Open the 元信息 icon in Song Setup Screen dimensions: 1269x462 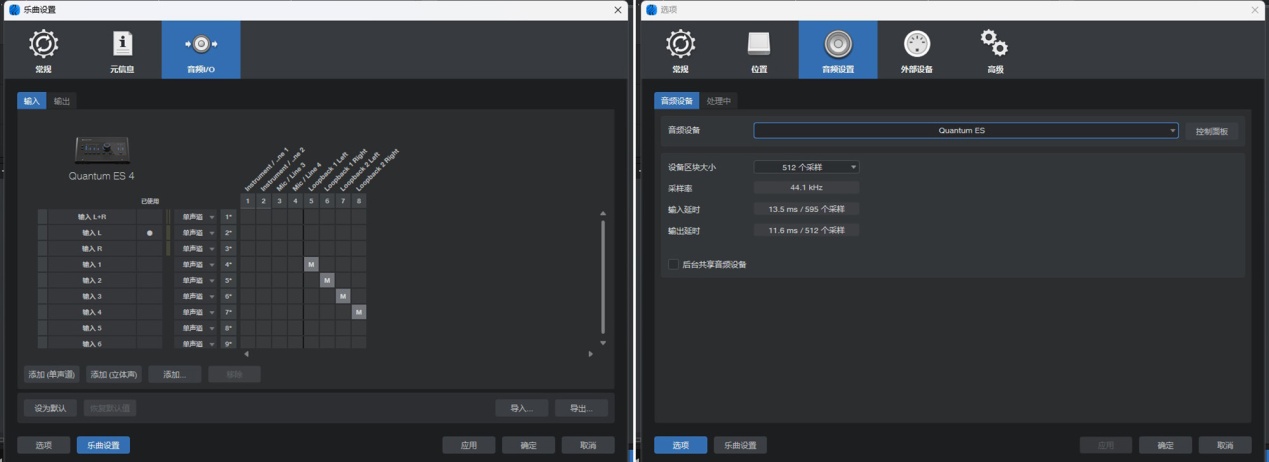click(x=122, y=44)
